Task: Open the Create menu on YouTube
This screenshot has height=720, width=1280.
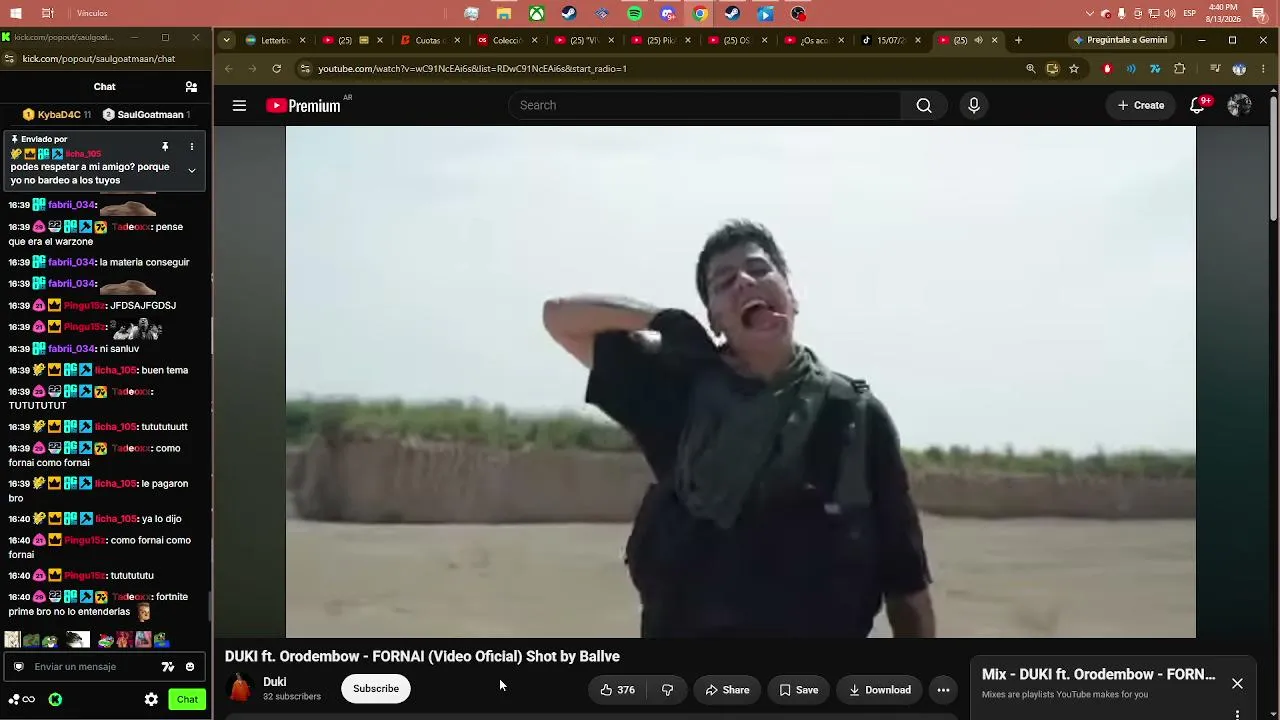Action: (1141, 105)
